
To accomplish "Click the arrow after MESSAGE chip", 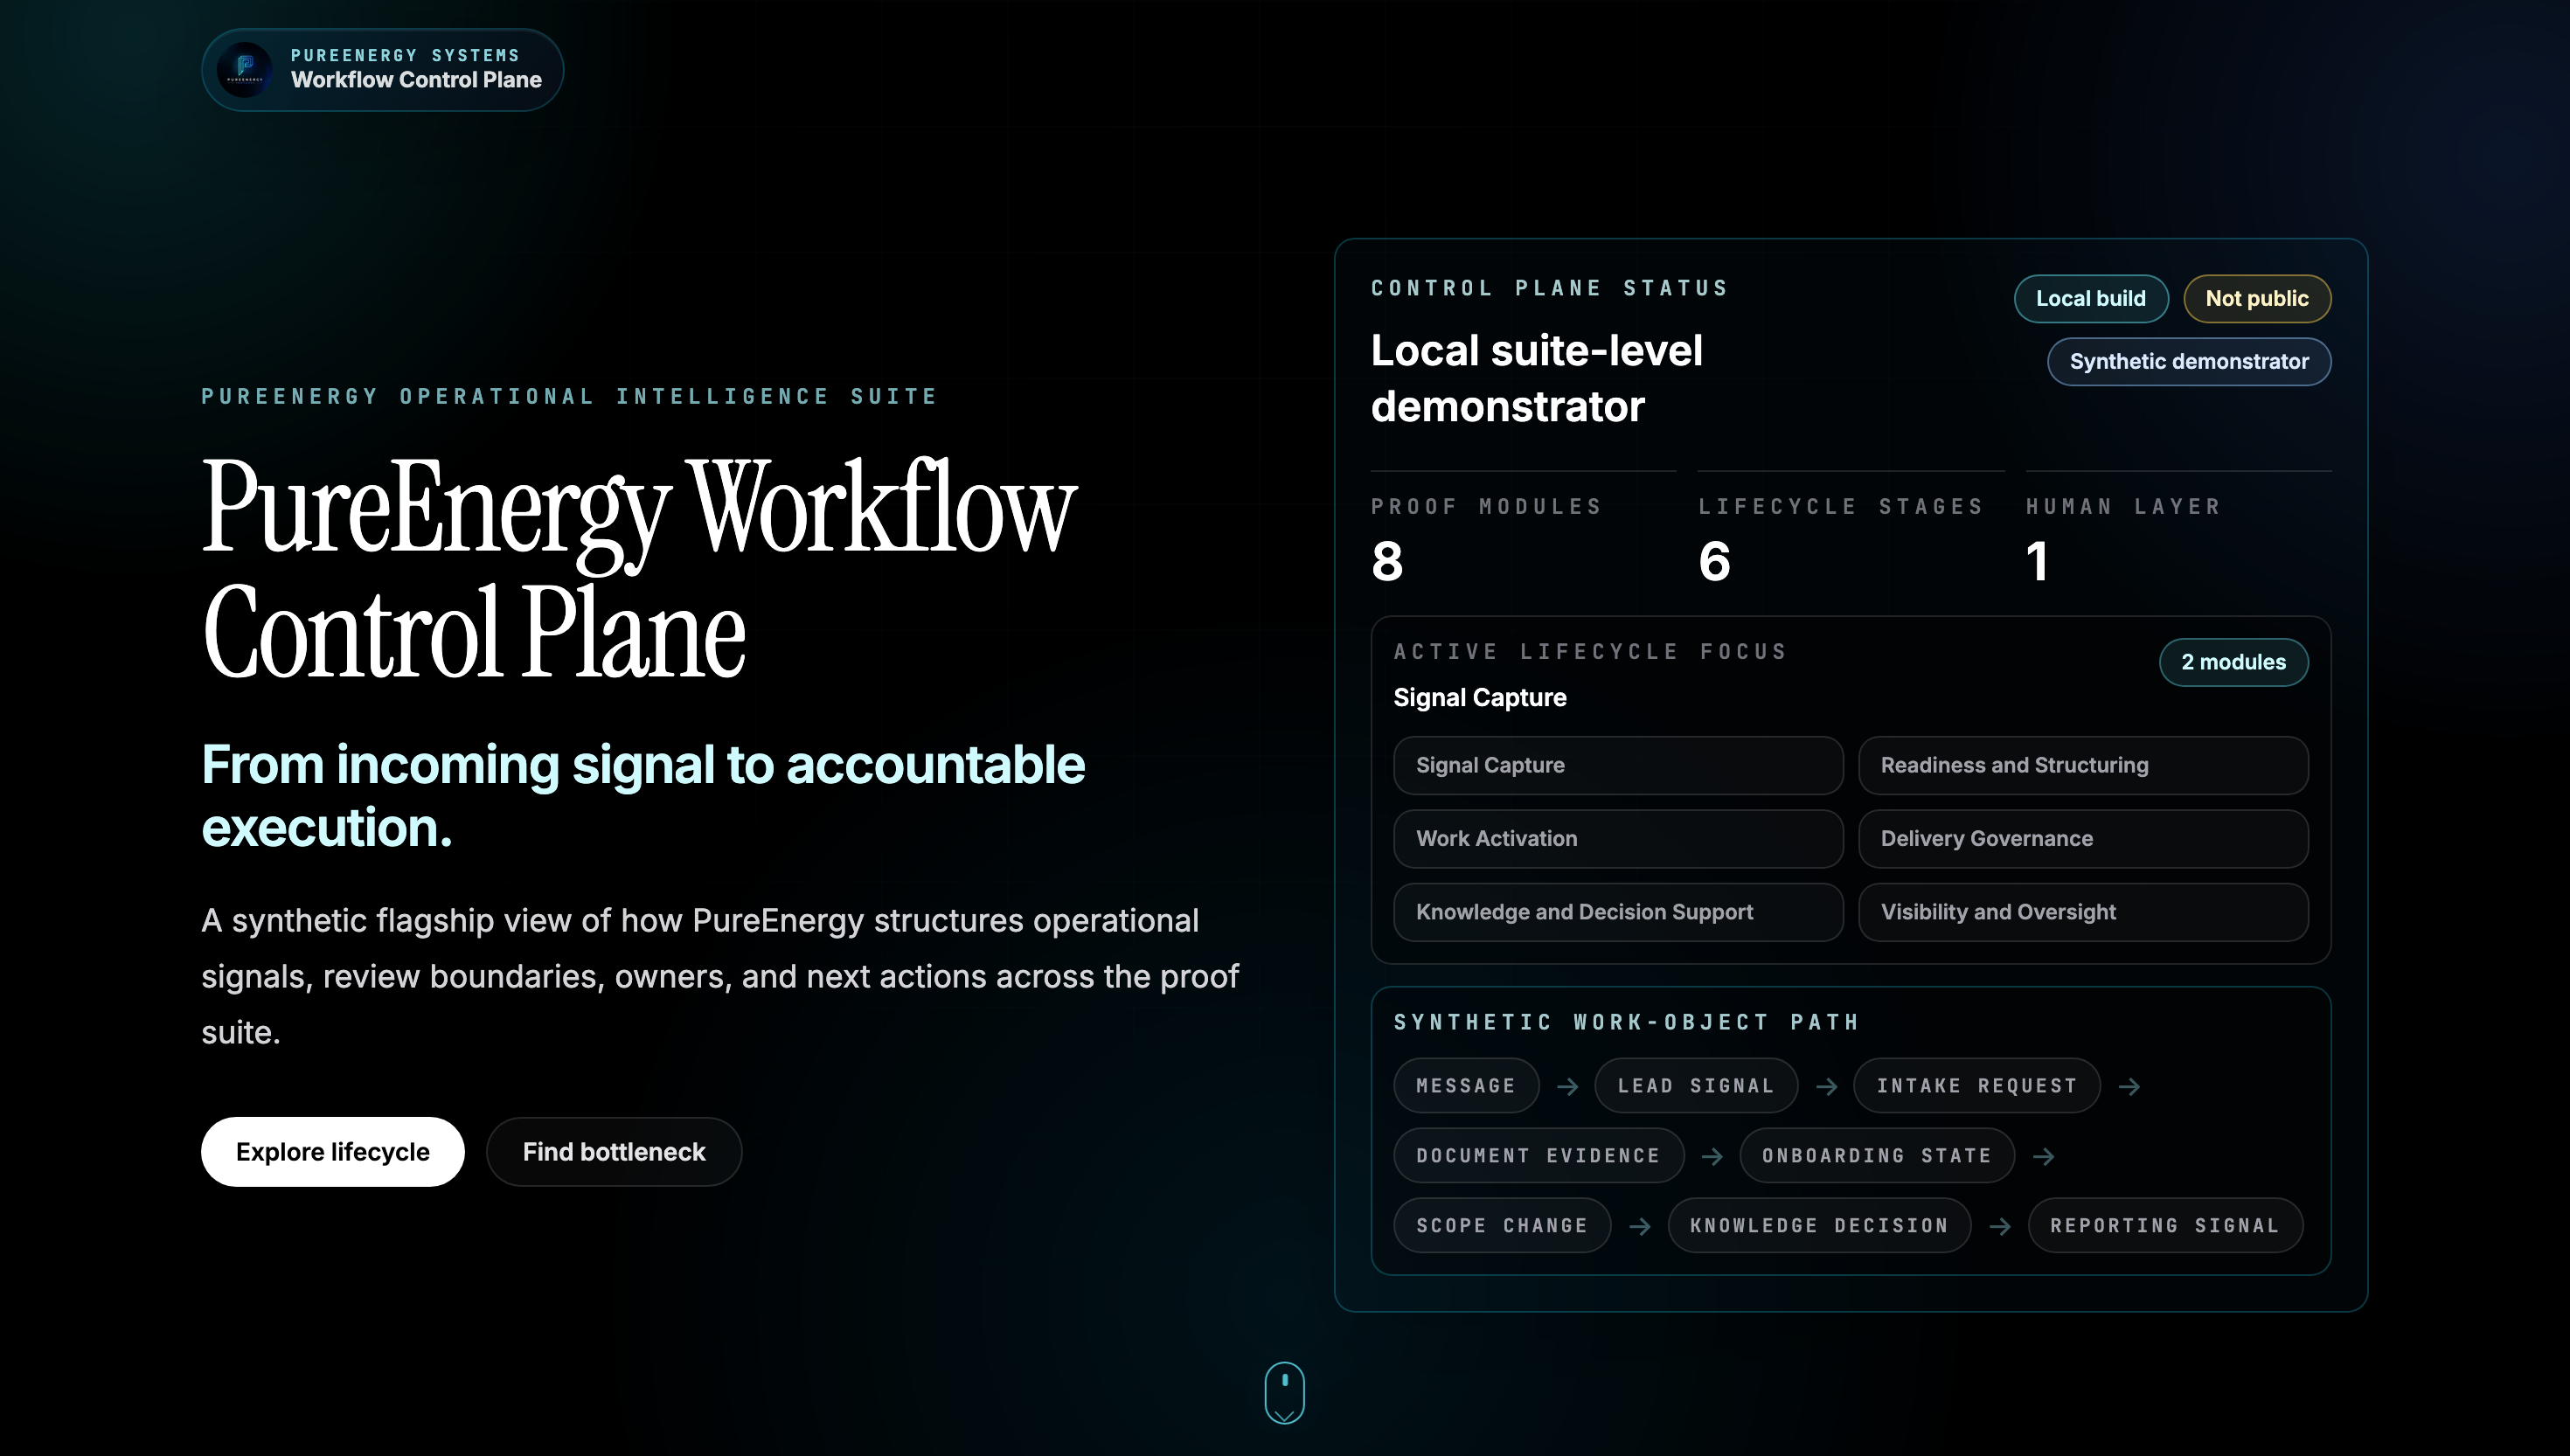I will (1567, 1086).
